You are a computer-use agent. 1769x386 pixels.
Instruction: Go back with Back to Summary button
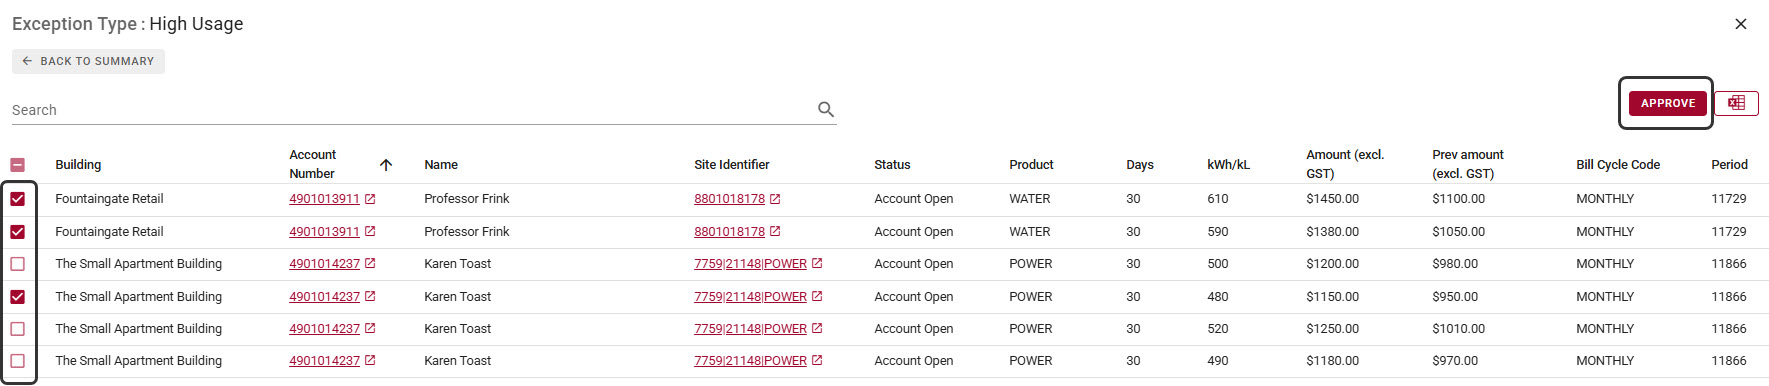(x=88, y=61)
